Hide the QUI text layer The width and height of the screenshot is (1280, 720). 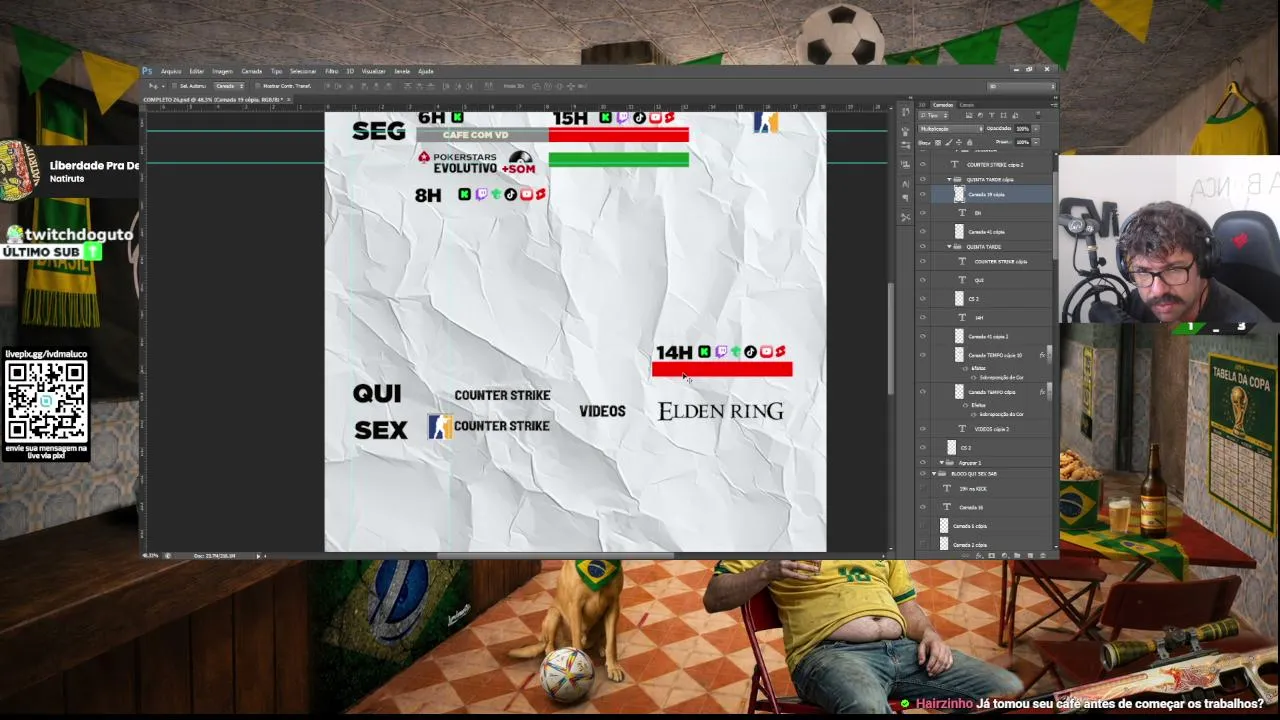pyautogui.click(x=923, y=280)
